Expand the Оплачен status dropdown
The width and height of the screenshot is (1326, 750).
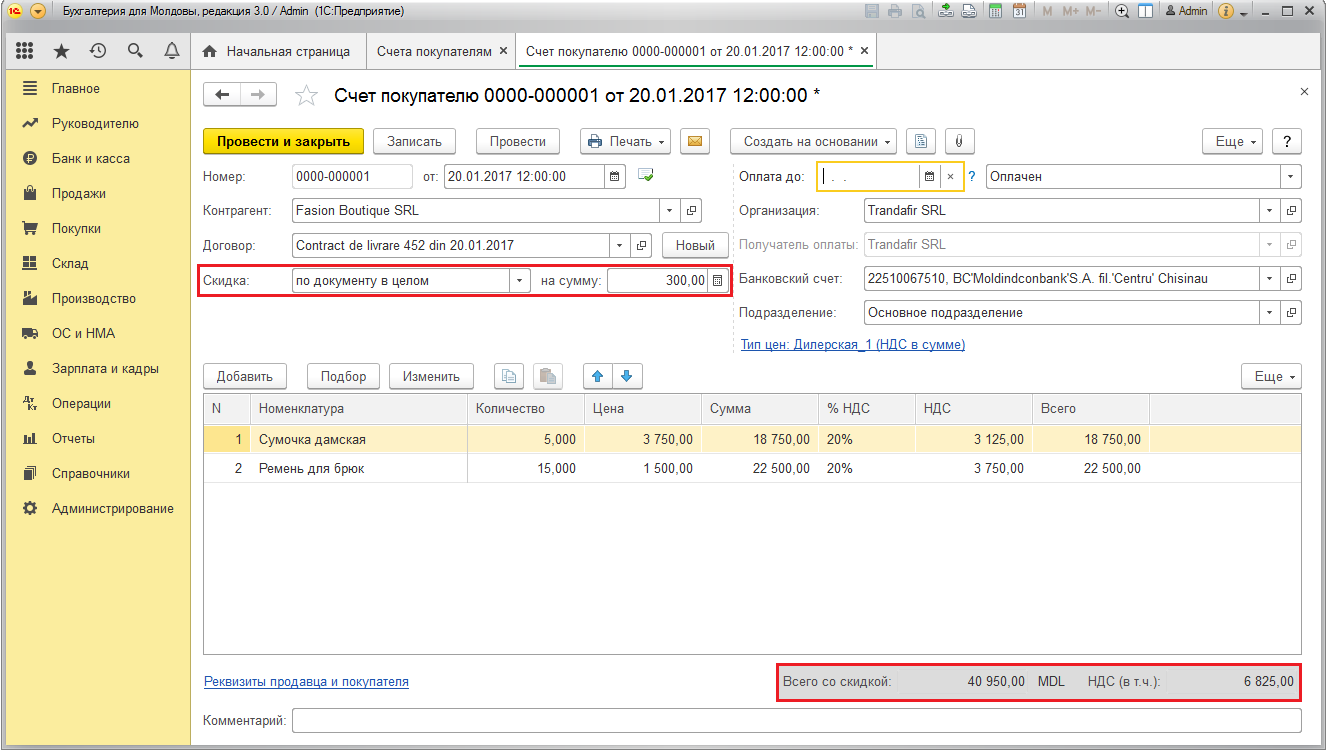tap(1291, 177)
